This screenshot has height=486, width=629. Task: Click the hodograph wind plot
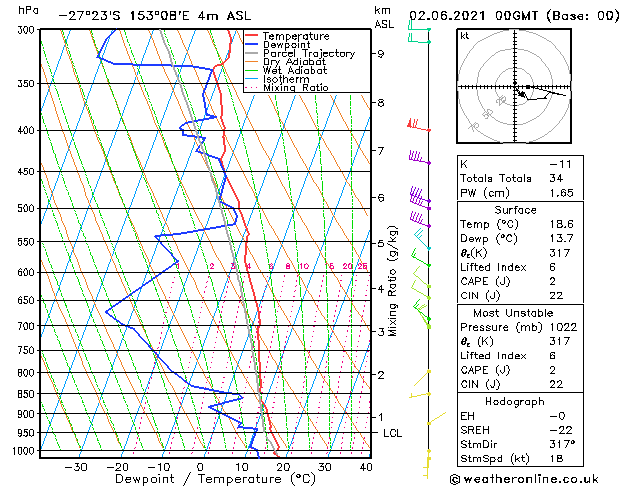pos(514,86)
